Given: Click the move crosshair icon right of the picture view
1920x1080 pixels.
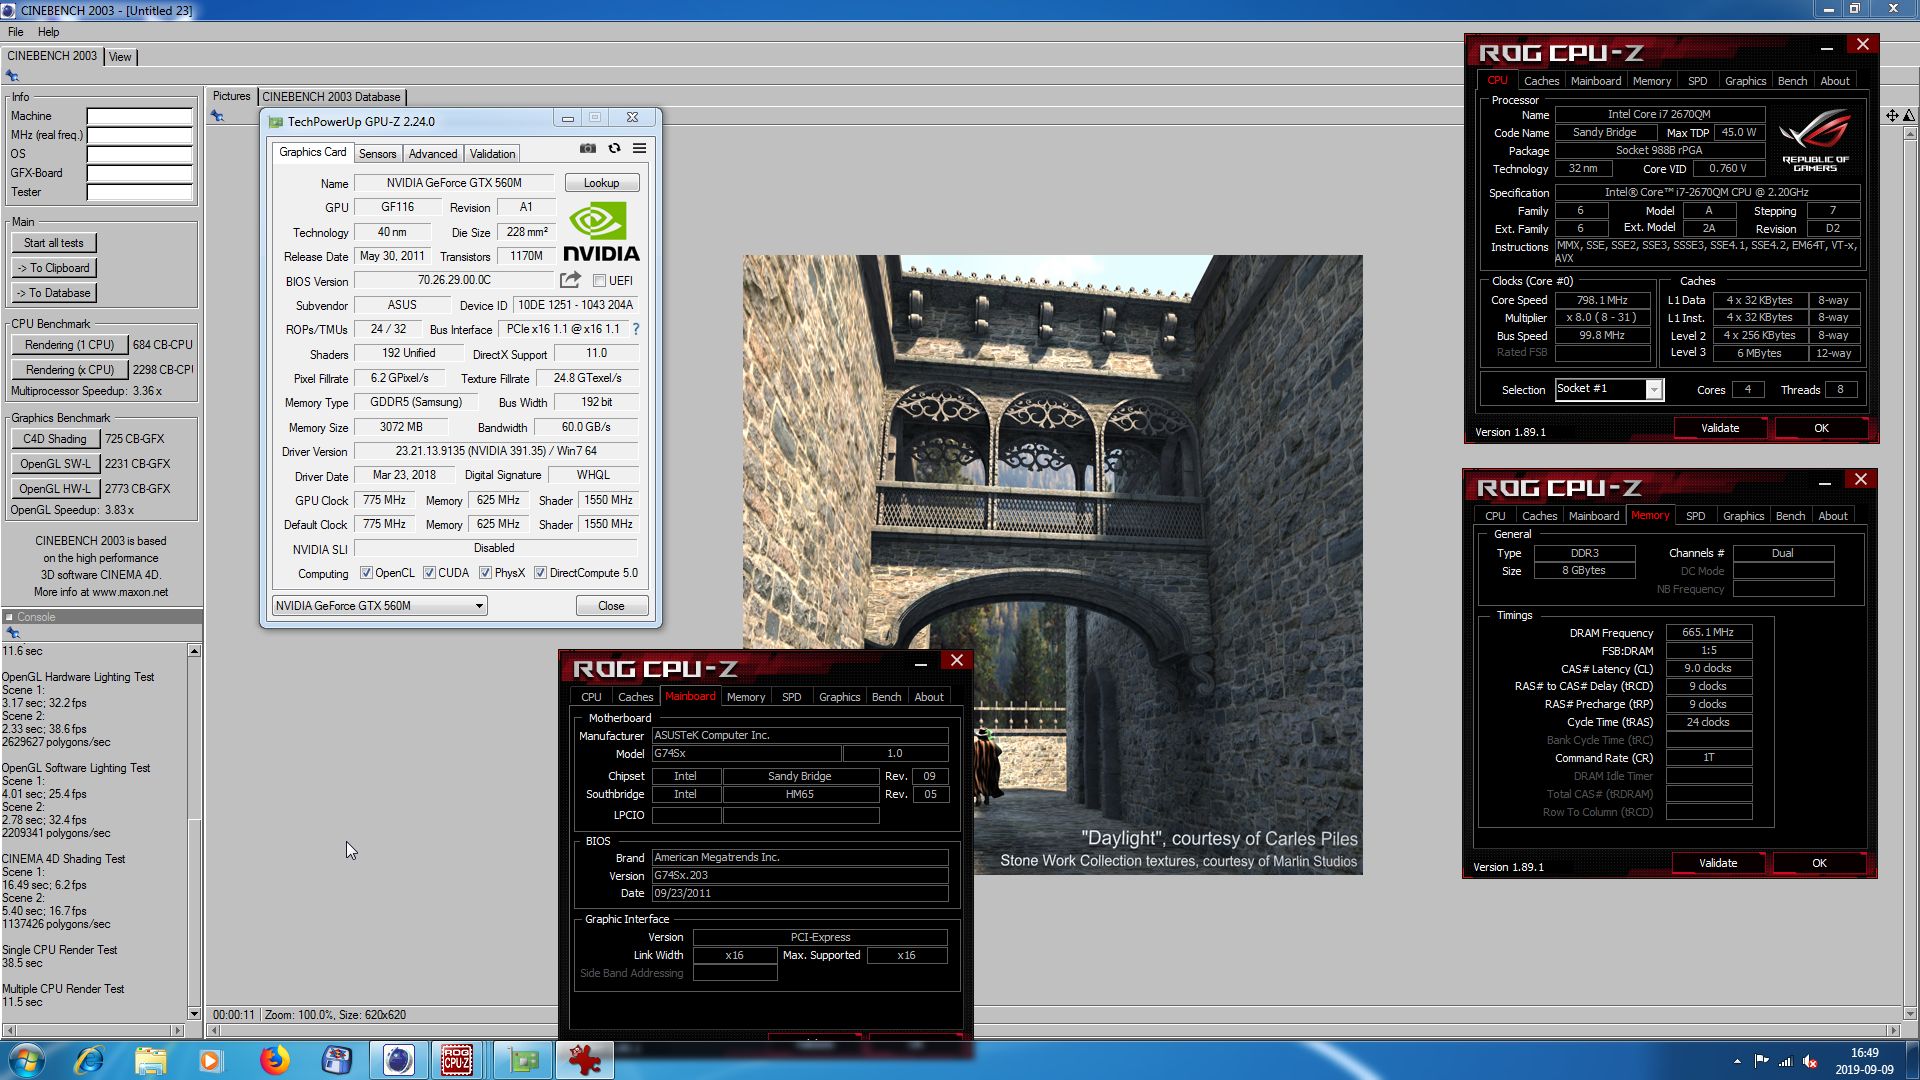Looking at the screenshot, I should pyautogui.click(x=1891, y=116).
